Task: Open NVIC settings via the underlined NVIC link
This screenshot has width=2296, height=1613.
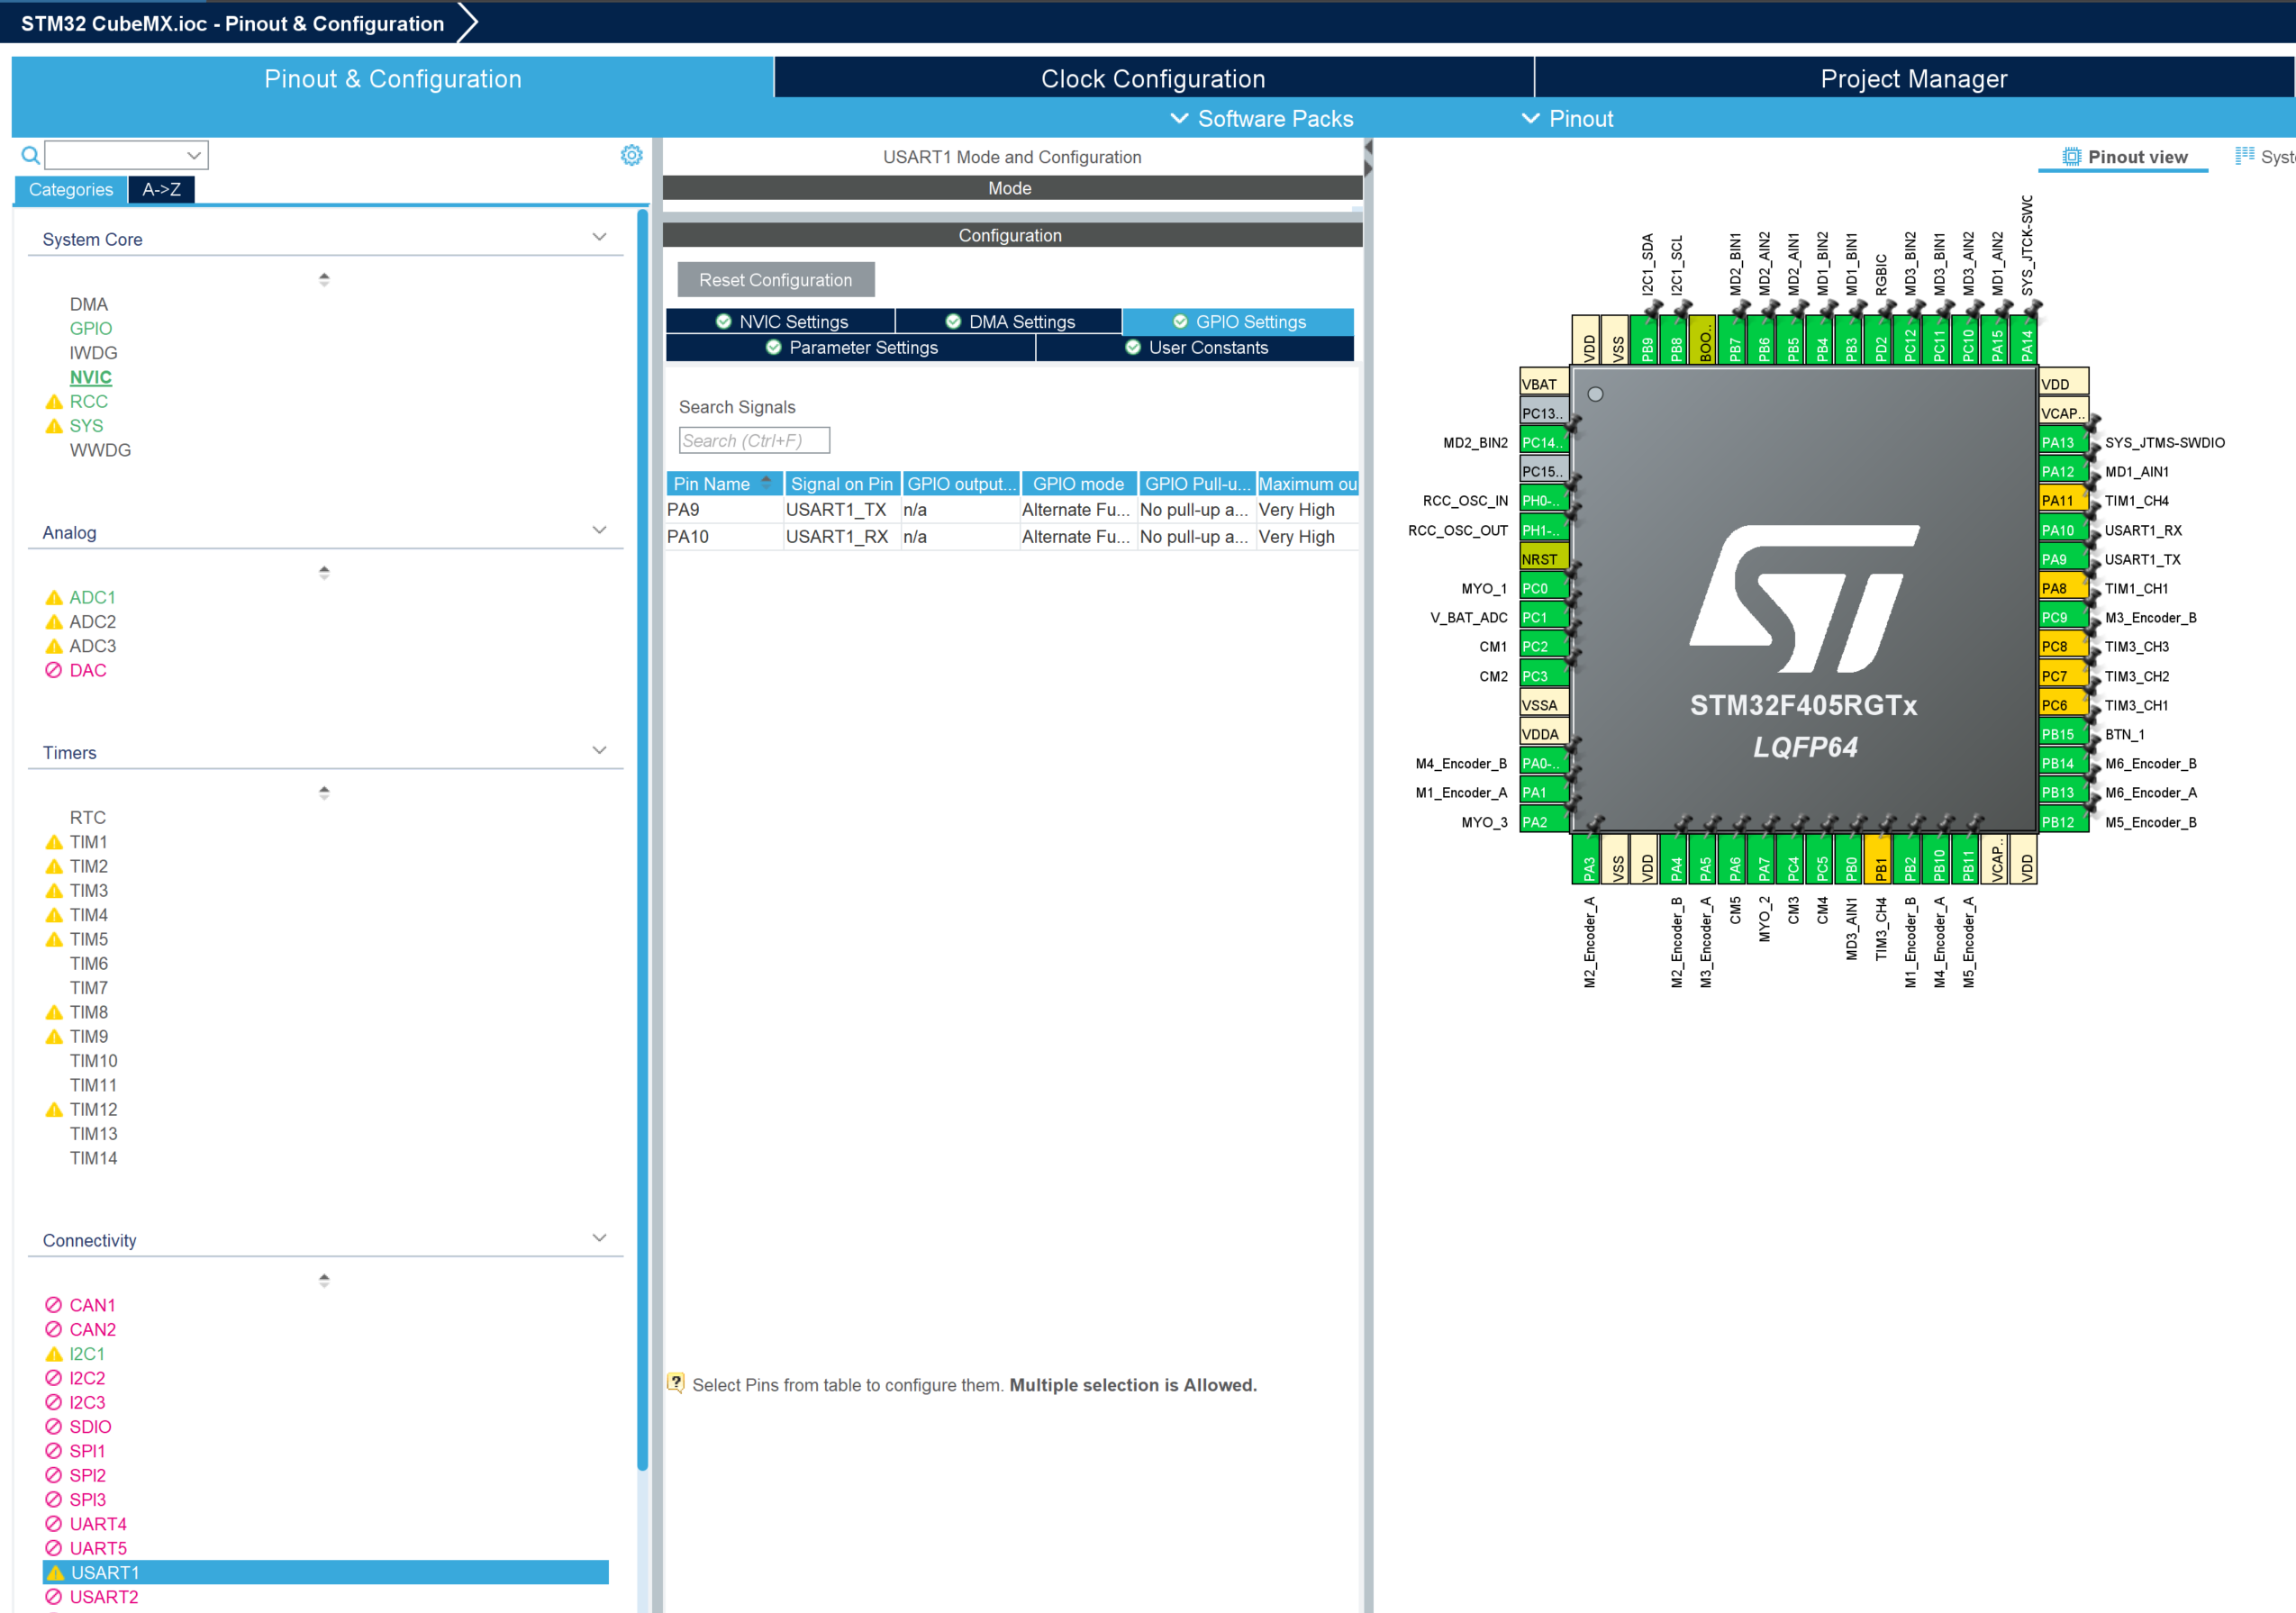Action: click(90, 377)
